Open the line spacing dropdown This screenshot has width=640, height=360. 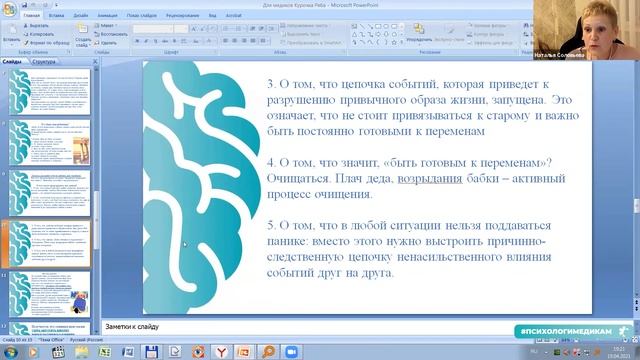click(272, 29)
